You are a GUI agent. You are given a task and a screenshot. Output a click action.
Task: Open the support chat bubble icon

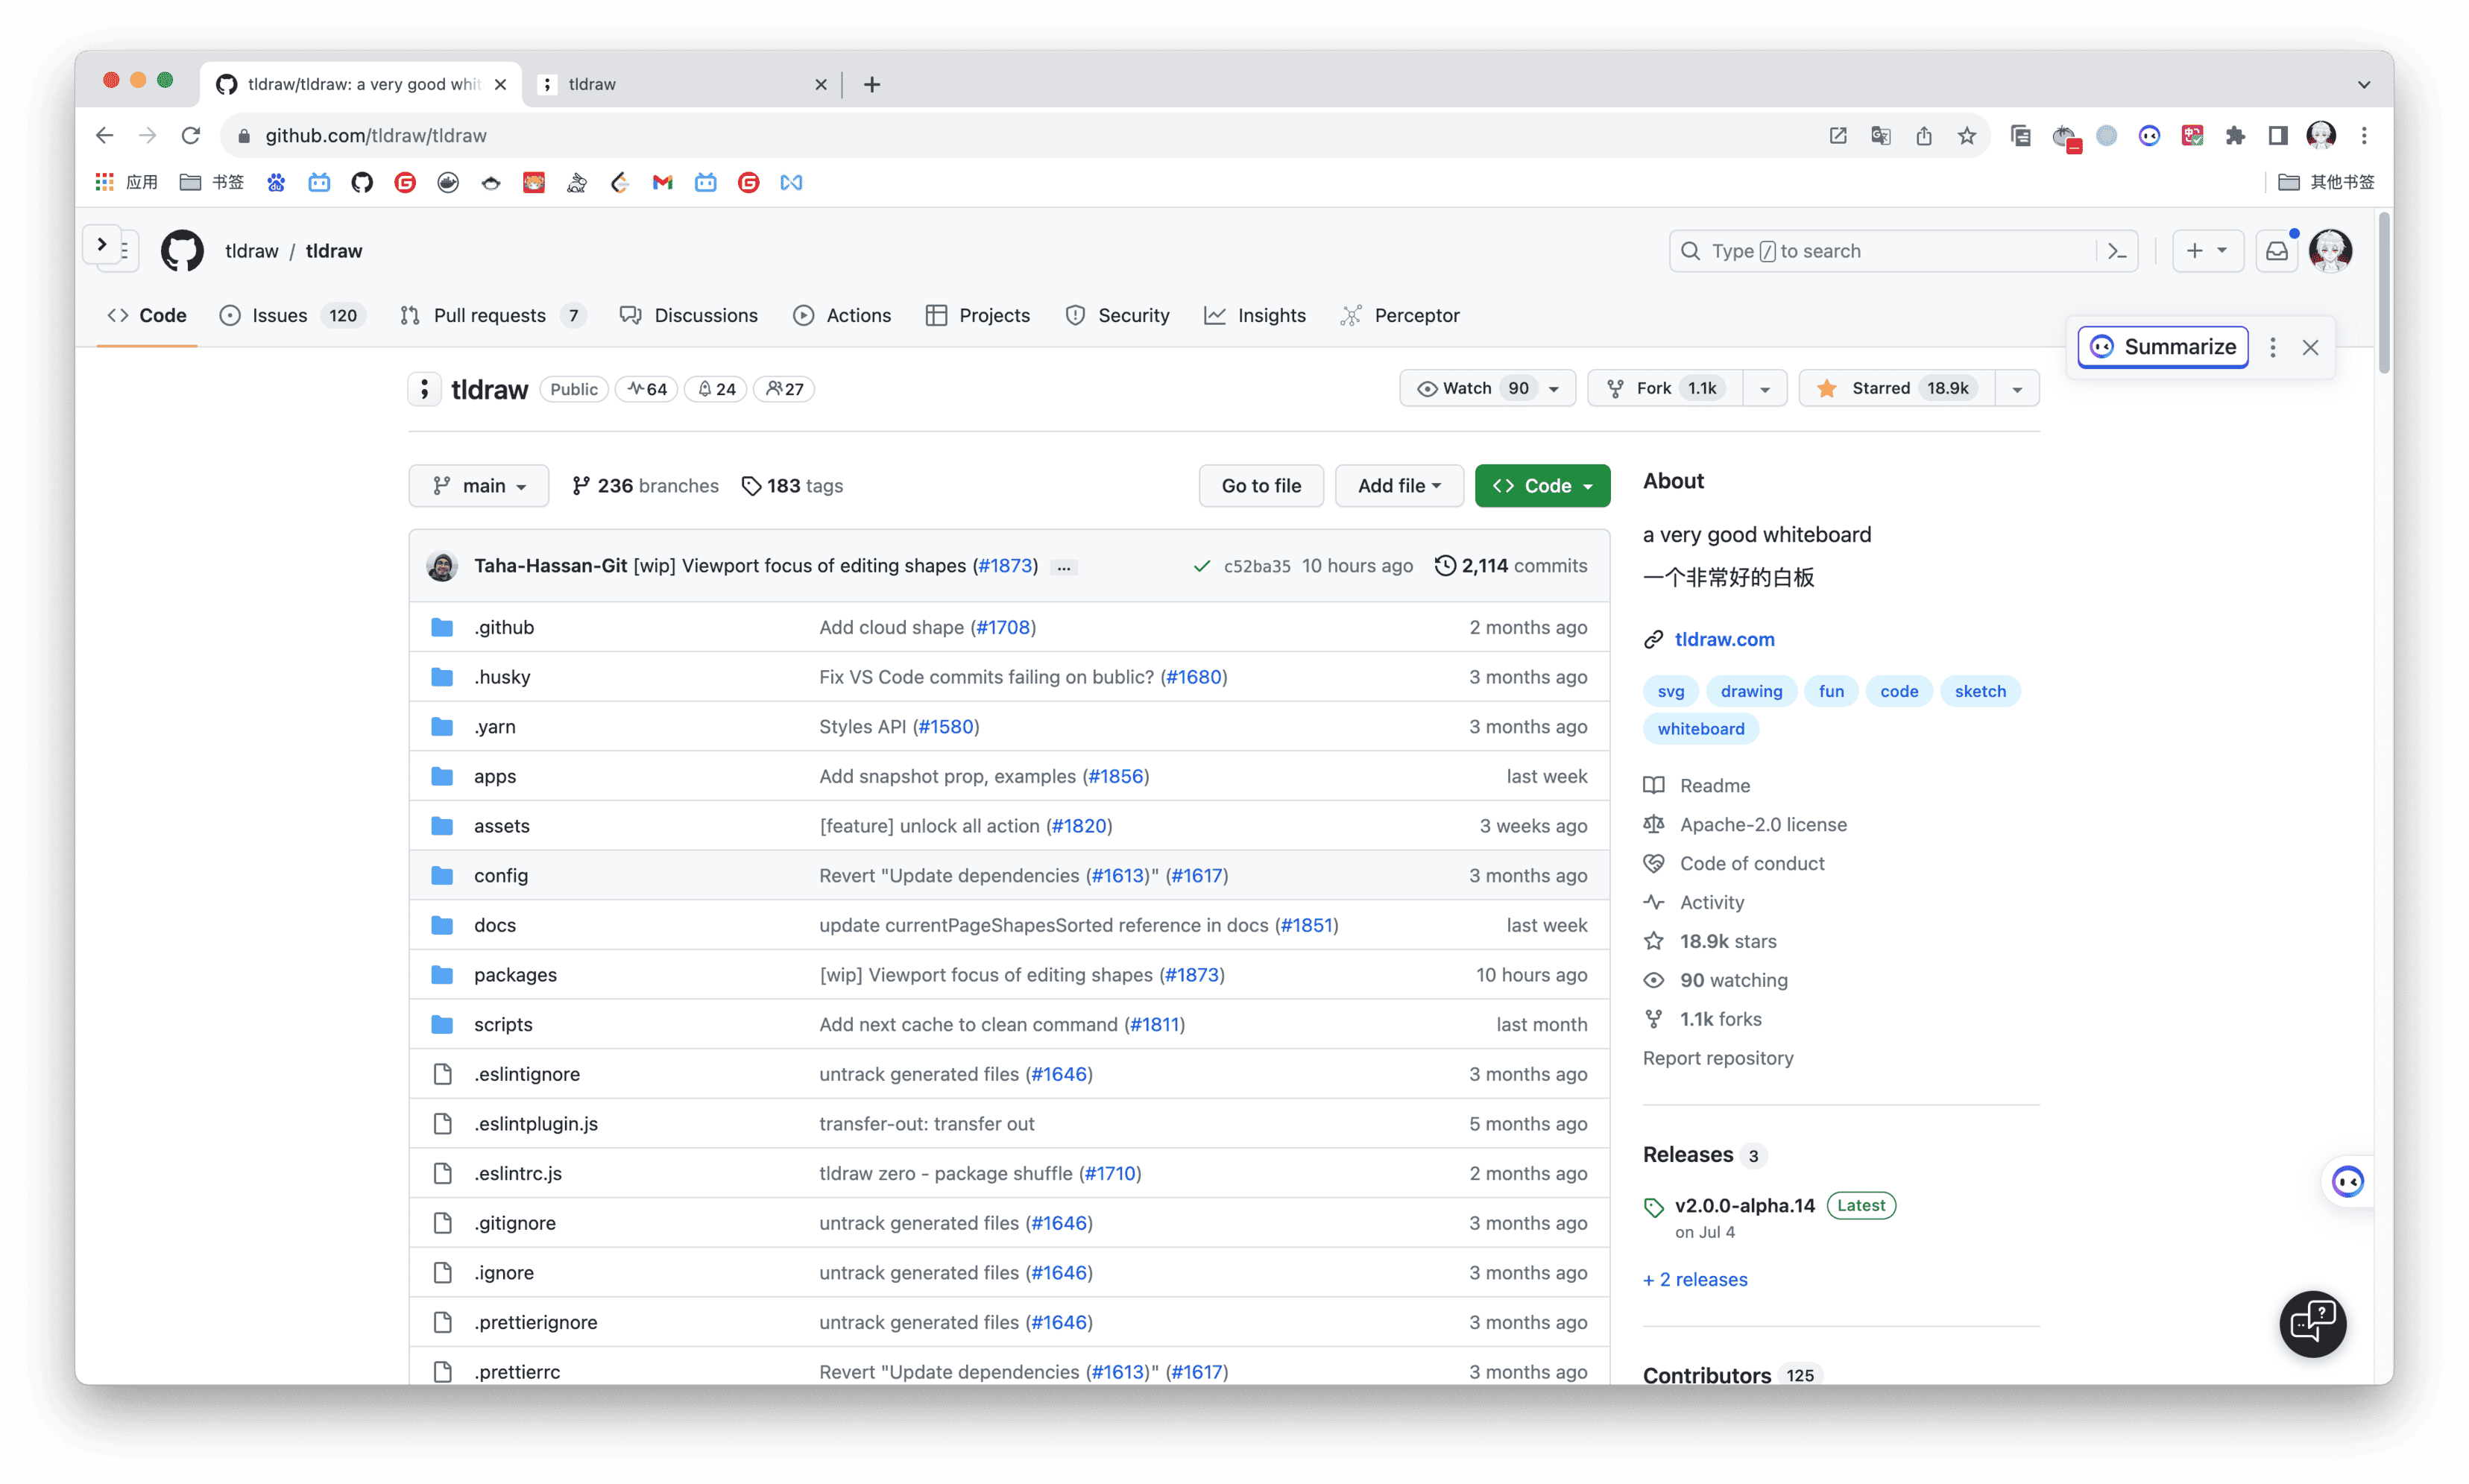tap(2312, 1323)
